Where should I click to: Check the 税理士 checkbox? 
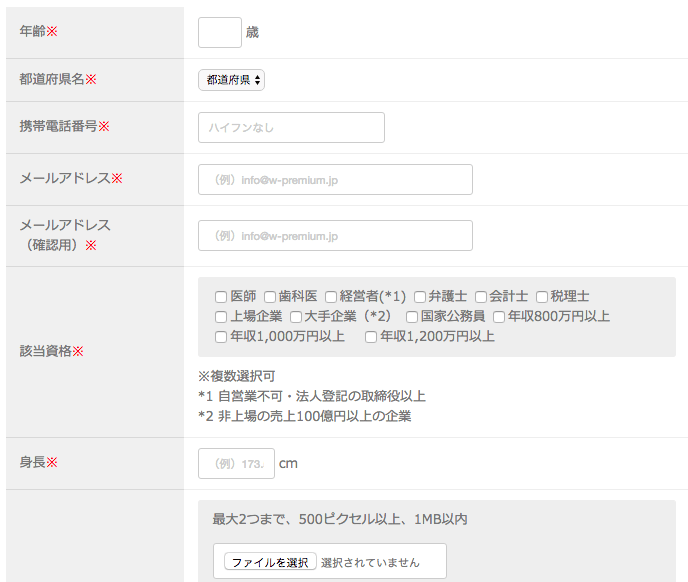[542, 297]
